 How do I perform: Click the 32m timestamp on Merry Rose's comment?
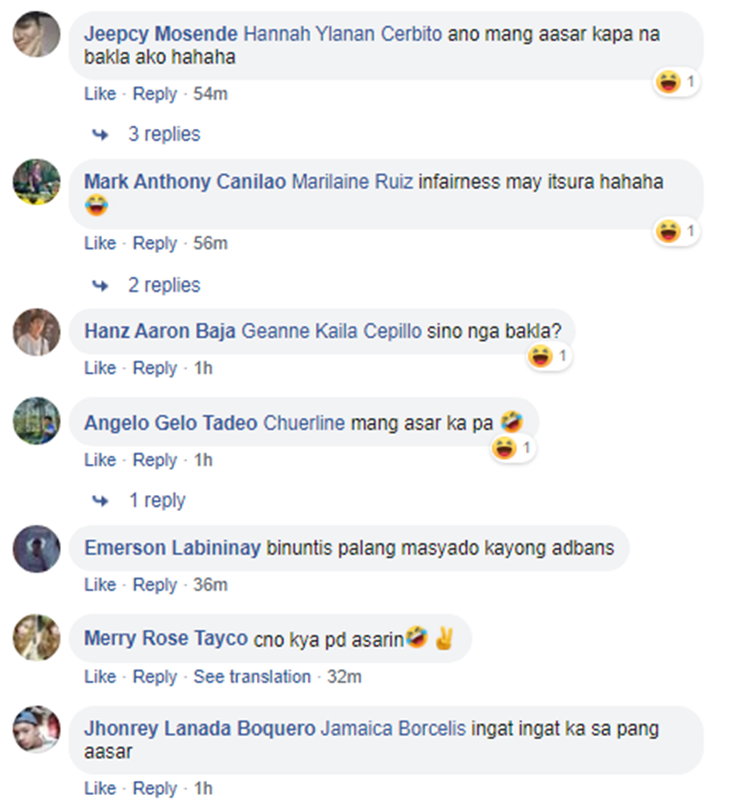(x=344, y=677)
